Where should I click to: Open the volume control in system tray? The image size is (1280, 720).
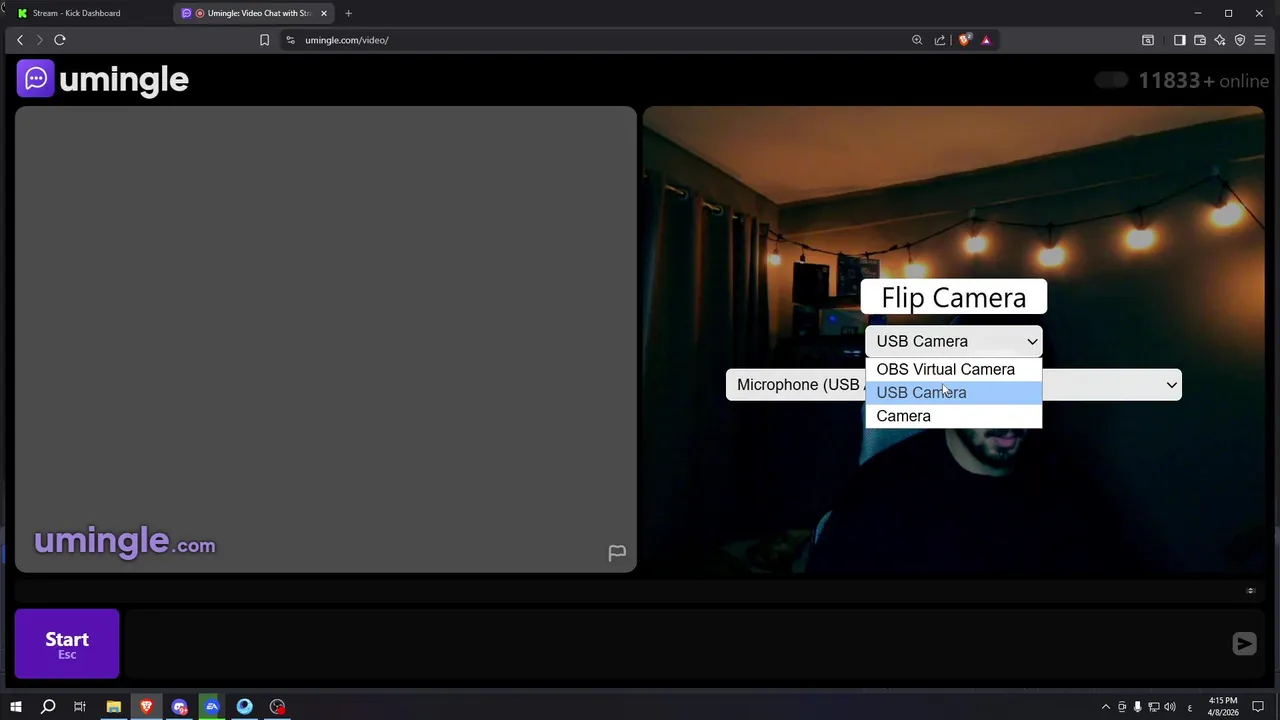click(1170, 707)
